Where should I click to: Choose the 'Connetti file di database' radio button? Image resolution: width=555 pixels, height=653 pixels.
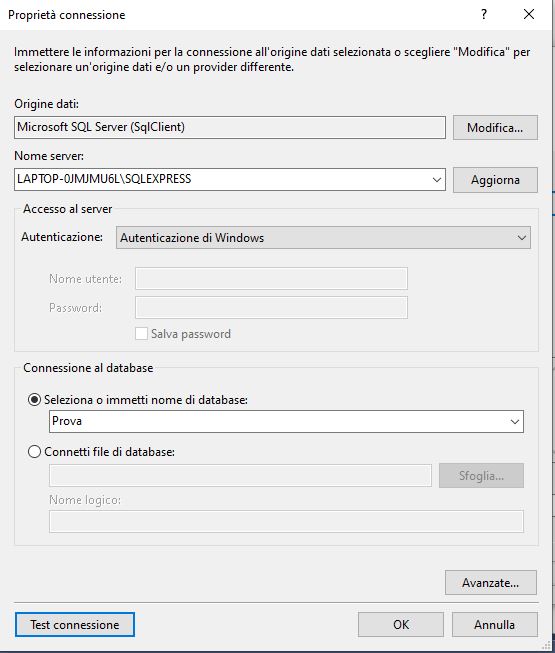(x=34, y=452)
